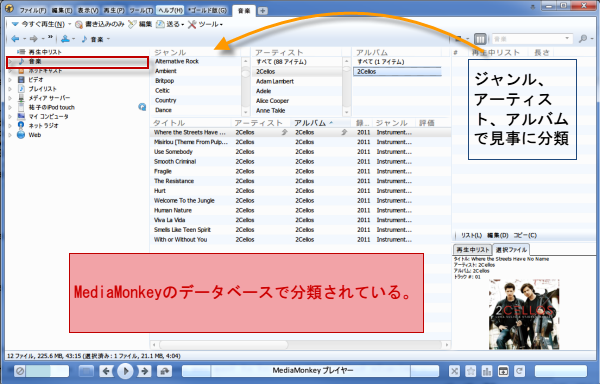Expand the マイ コンピュータ tree node
This screenshot has height=384, width=600.
point(10,116)
